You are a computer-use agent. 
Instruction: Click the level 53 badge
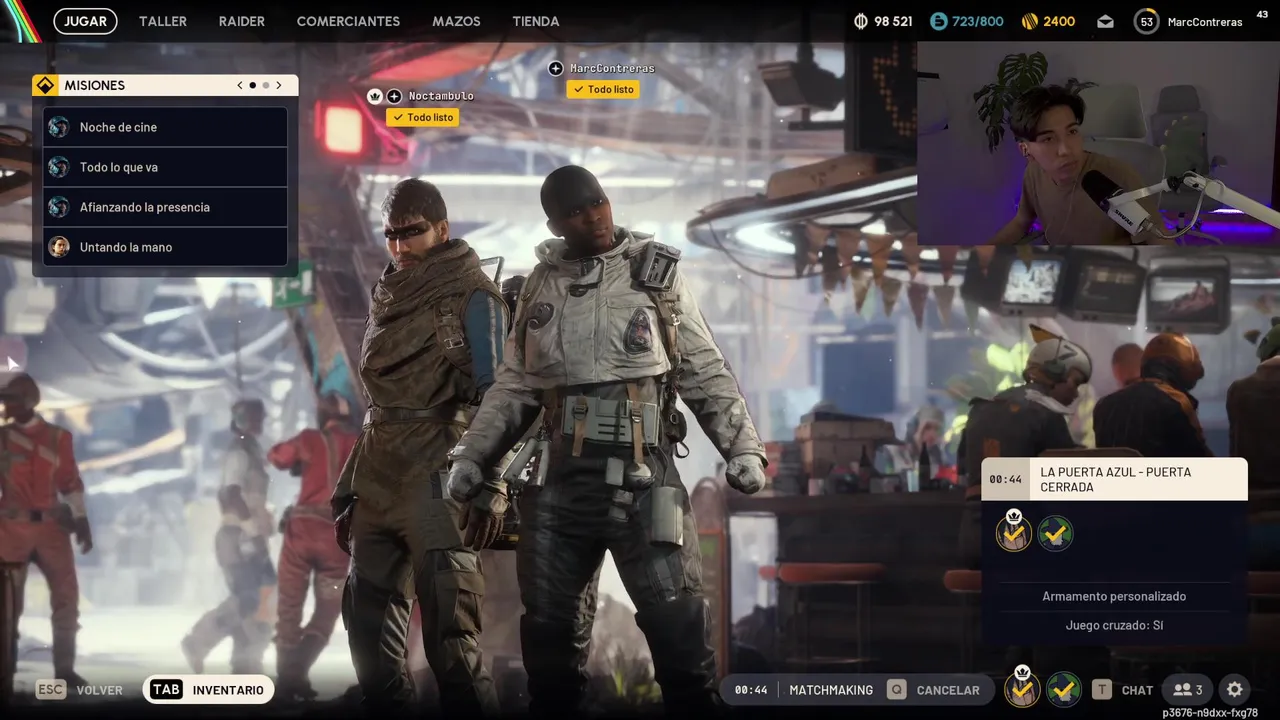coord(1146,21)
